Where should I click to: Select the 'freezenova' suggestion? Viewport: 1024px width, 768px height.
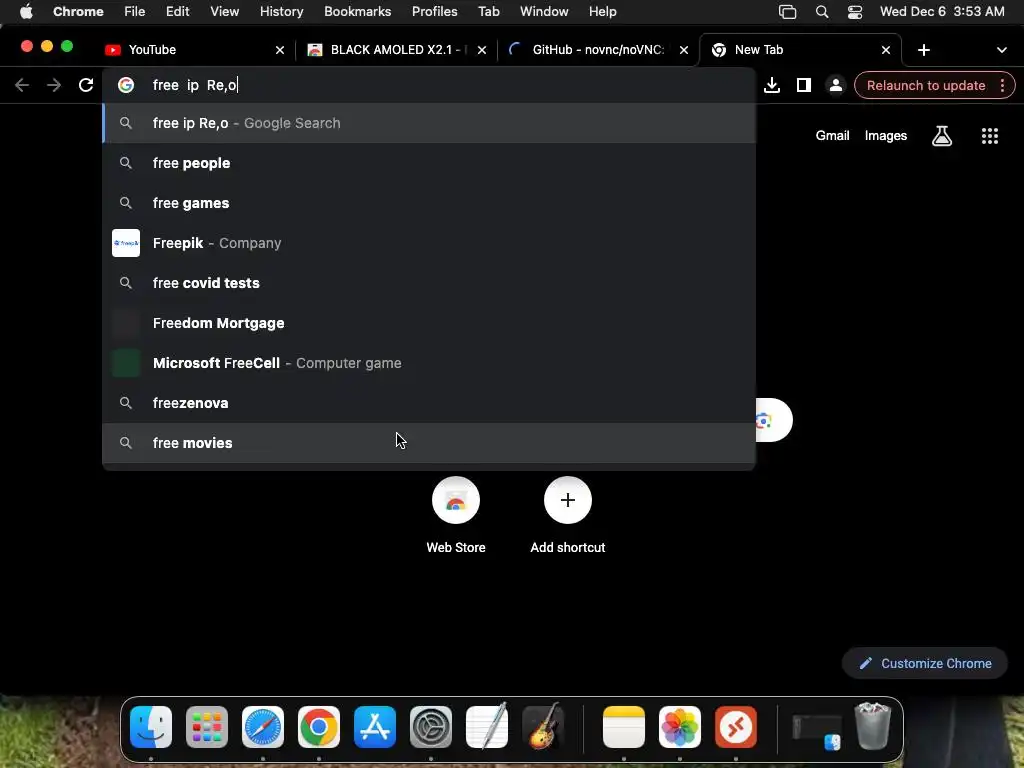(x=429, y=403)
